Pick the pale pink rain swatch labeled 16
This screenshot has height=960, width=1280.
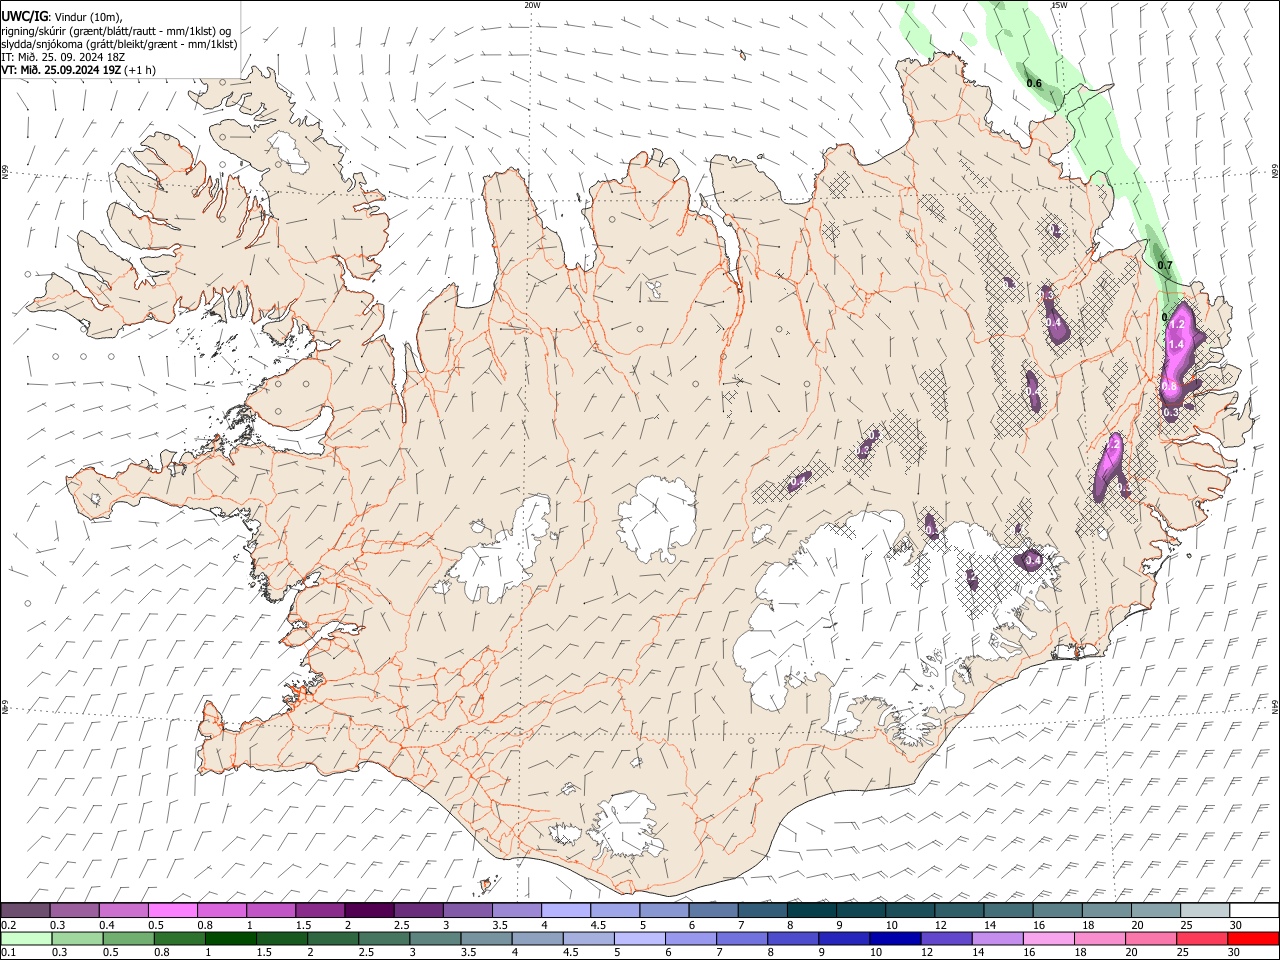click(x=1048, y=939)
